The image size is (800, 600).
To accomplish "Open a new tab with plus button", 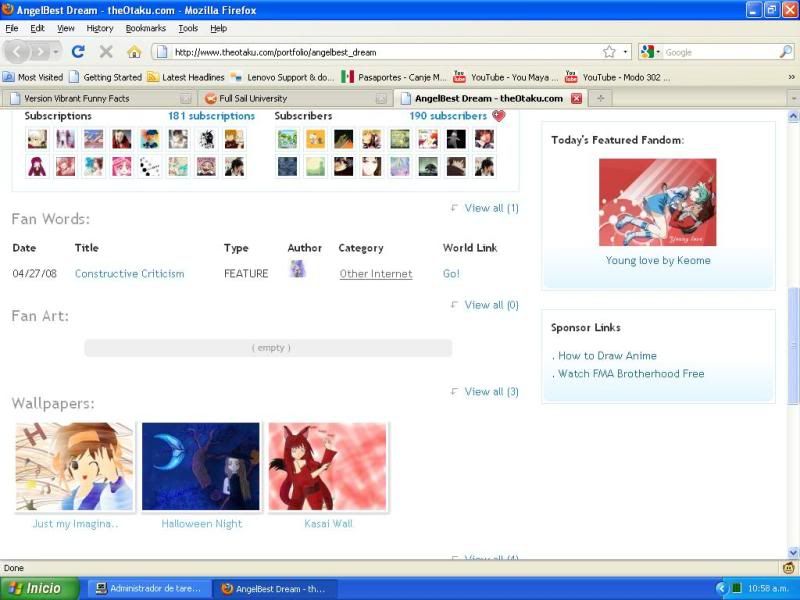I will [x=601, y=98].
